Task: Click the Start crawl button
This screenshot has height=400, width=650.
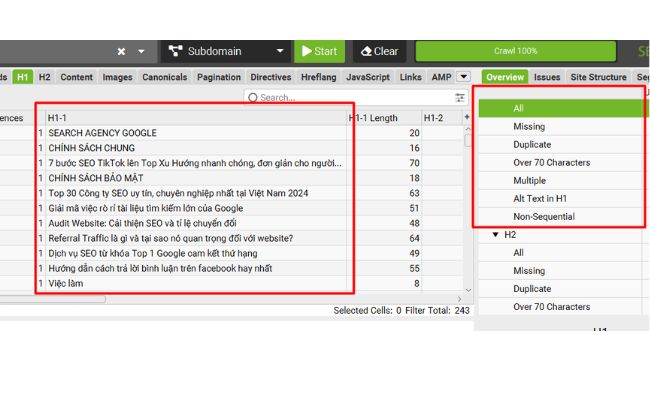Action: [x=319, y=51]
